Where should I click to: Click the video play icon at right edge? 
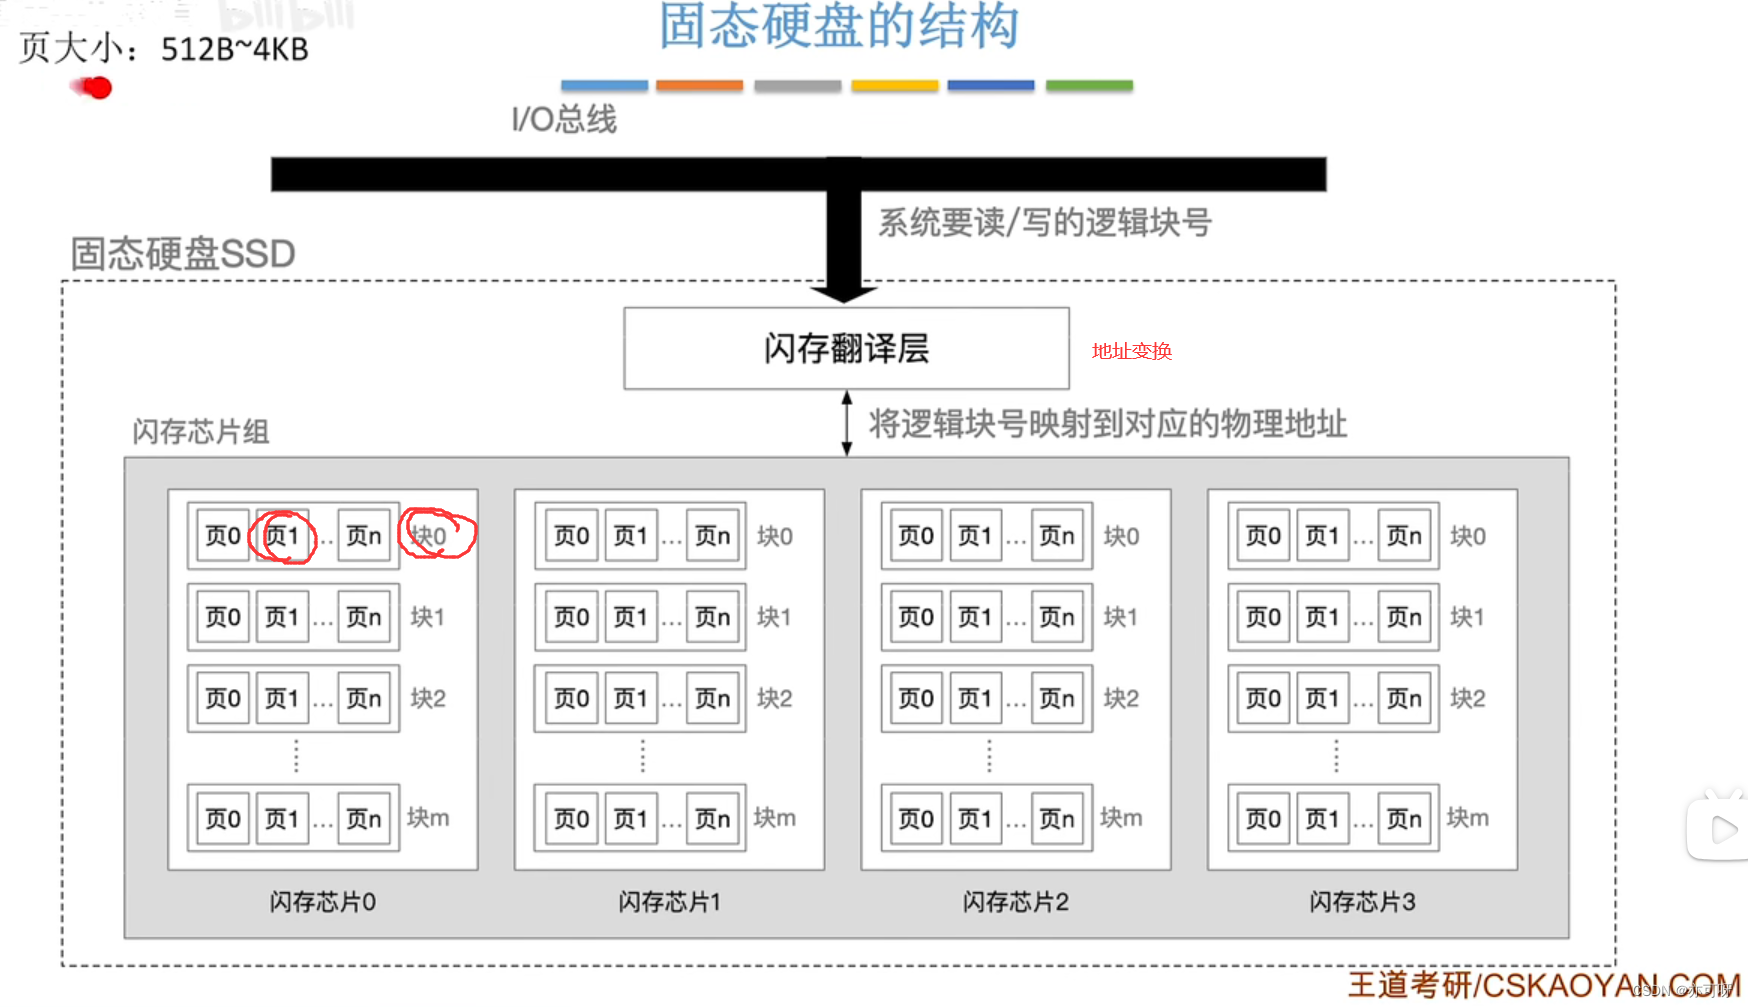coord(1719,828)
